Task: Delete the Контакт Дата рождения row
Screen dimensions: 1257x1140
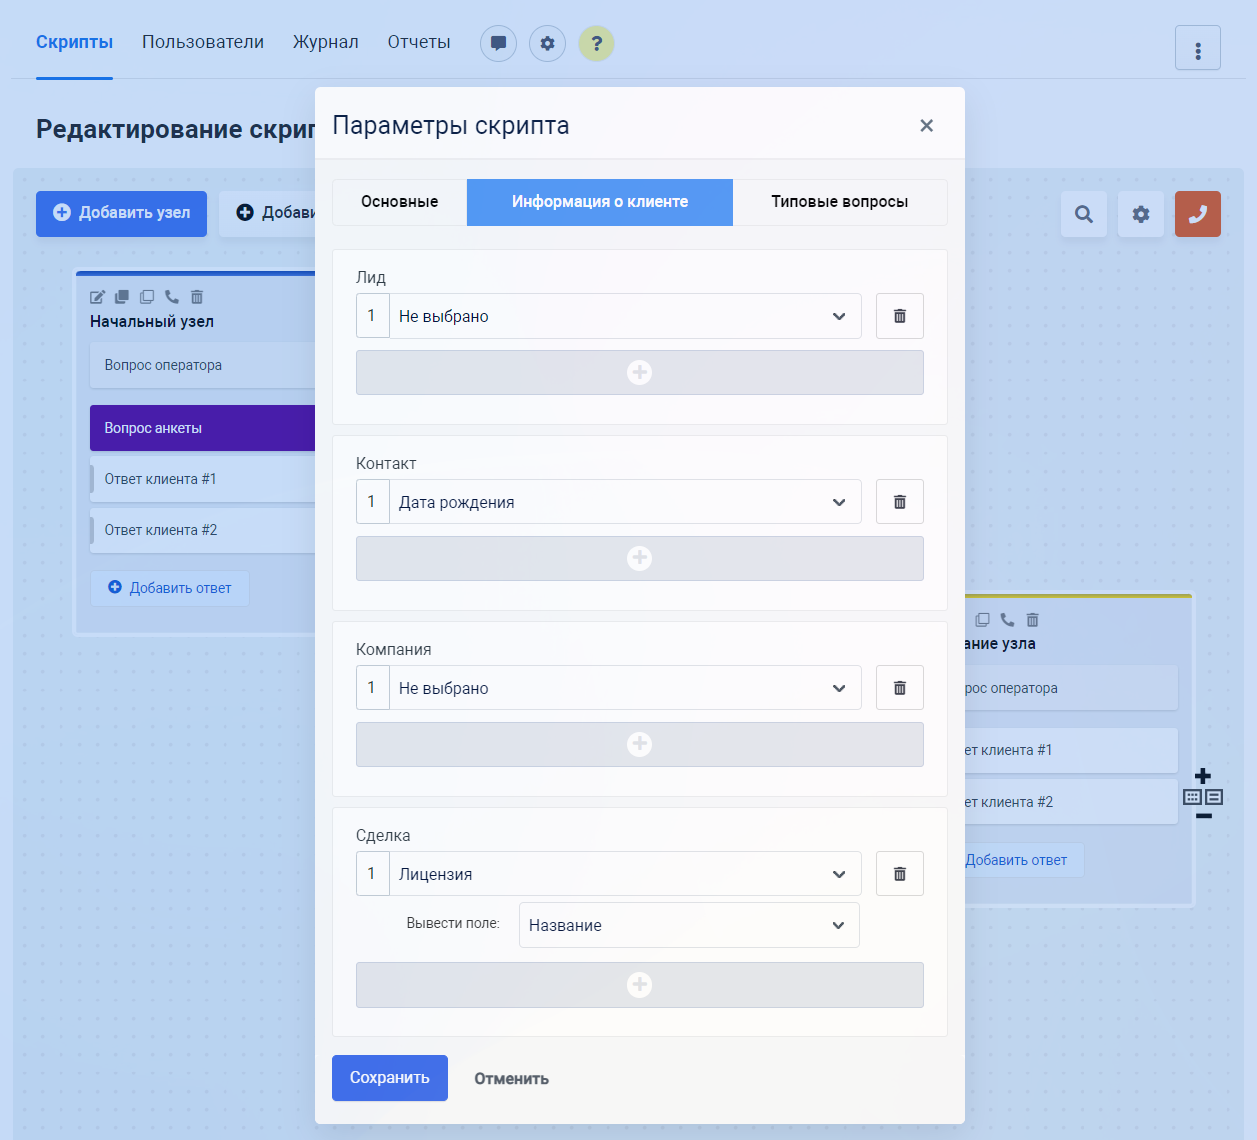Action: pyautogui.click(x=899, y=502)
